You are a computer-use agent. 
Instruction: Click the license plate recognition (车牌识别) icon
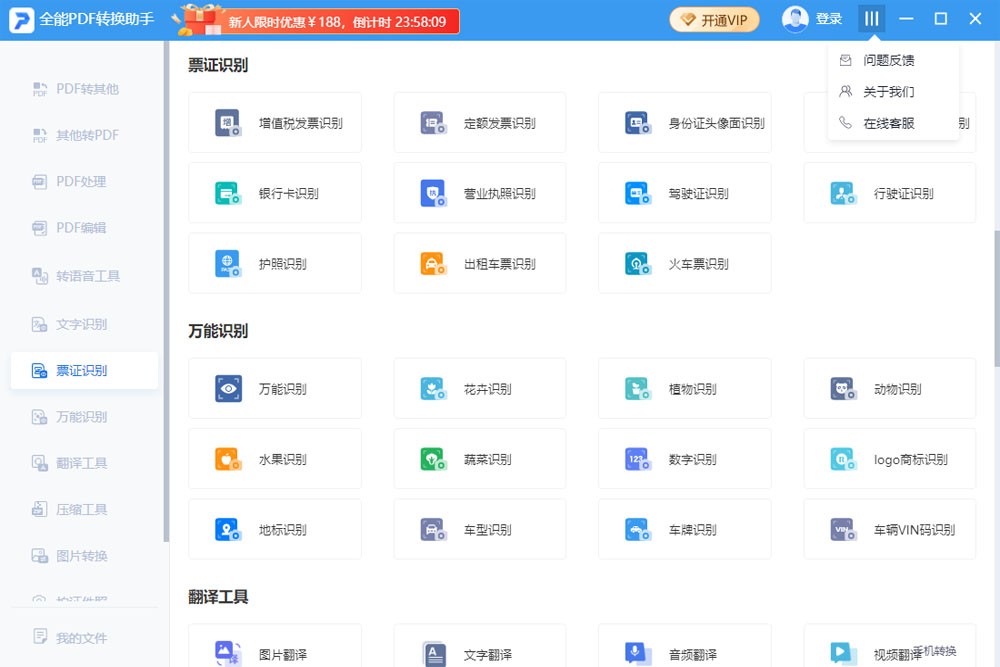coord(638,529)
